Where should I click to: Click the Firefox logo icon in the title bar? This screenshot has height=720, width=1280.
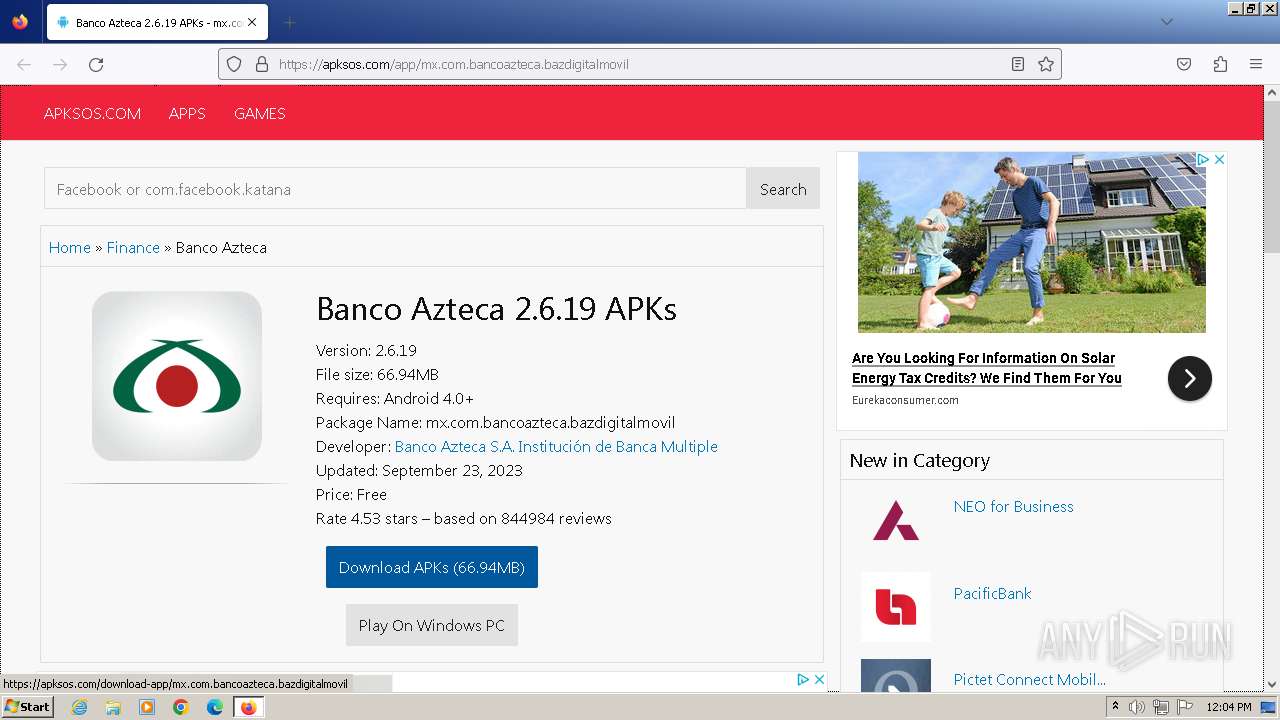(20, 21)
